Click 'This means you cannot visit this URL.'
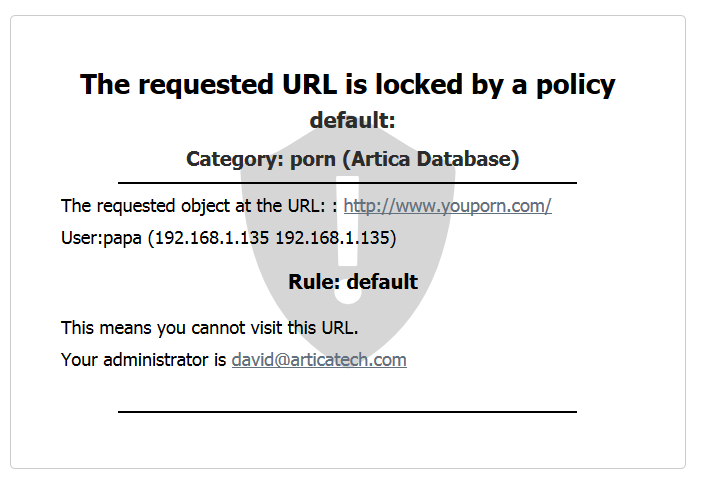The height and width of the screenshot is (483, 703). (x=209, y=328)
